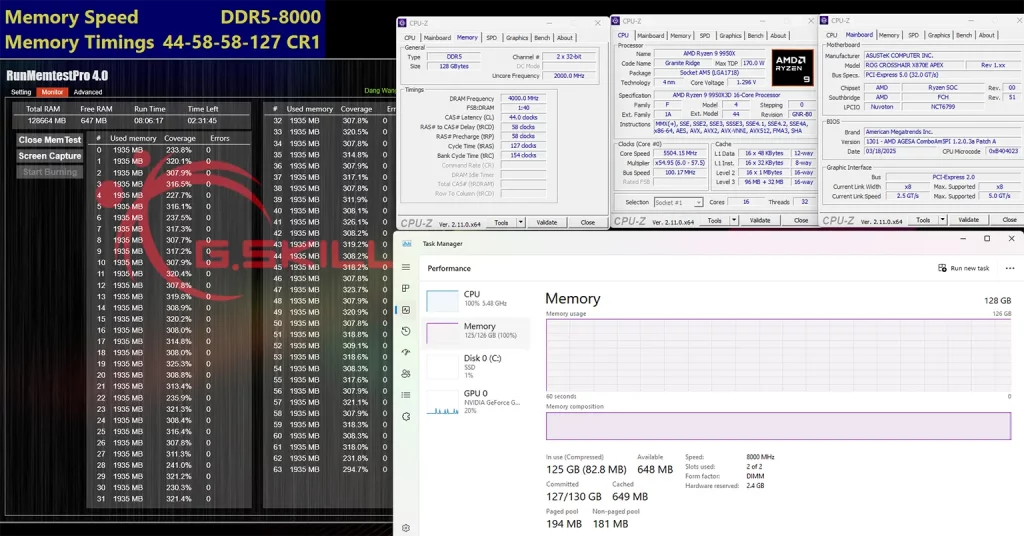Open Processes page icon in Task Manager
1024x536 pixels.
coord(406,289)
